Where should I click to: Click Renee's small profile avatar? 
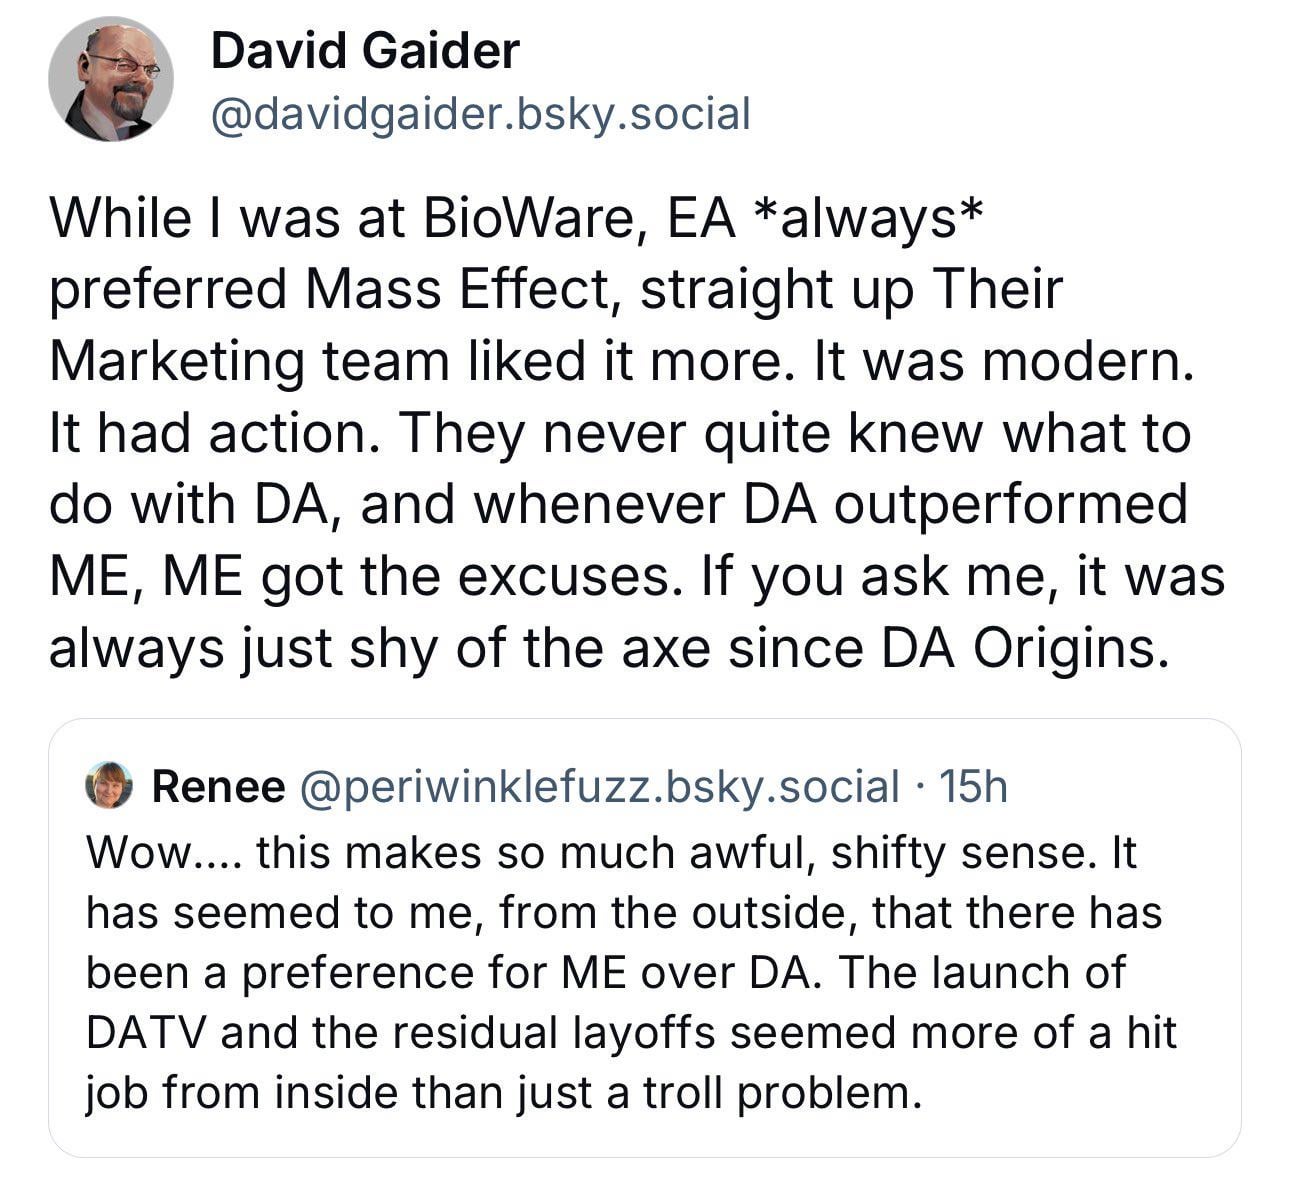tap(110, 786)
